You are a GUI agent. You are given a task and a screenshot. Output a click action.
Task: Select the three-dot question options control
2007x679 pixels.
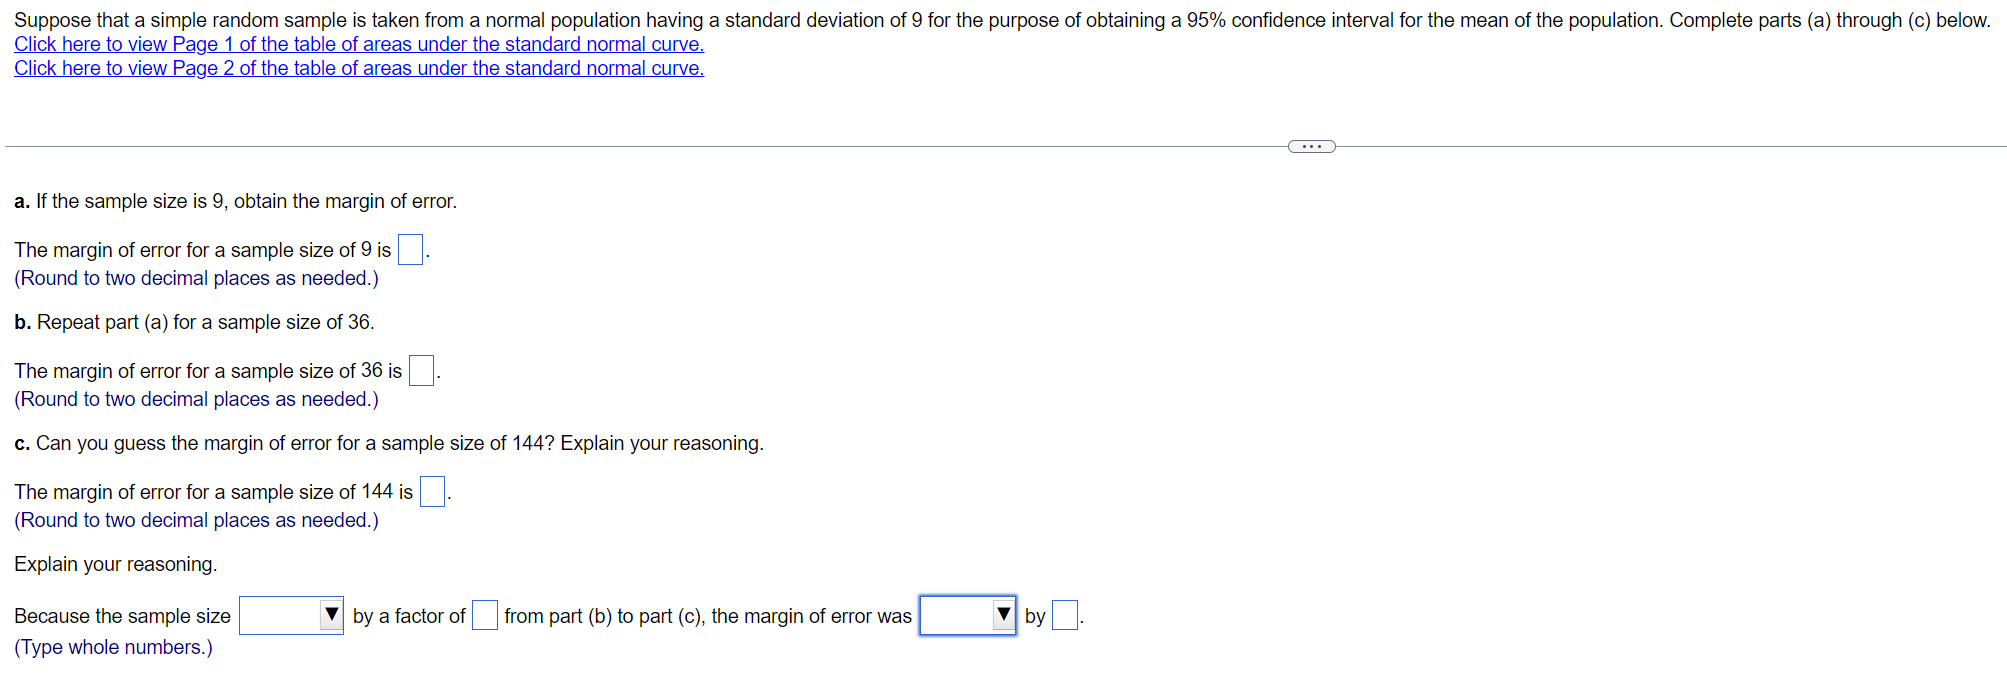1310,146
